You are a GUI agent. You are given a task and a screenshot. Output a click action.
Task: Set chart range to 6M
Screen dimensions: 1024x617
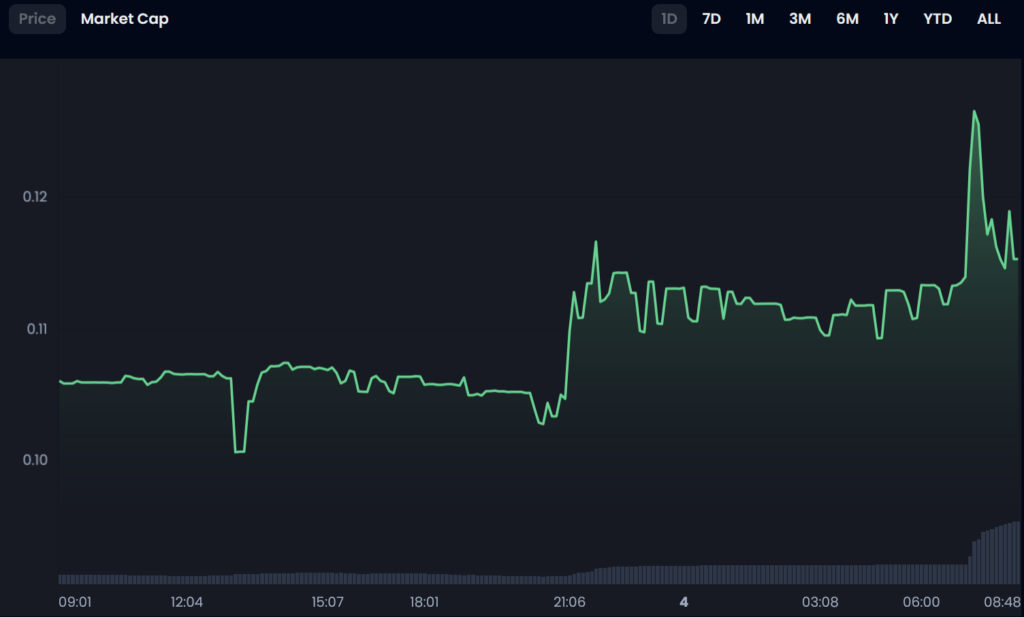(847, 19)
